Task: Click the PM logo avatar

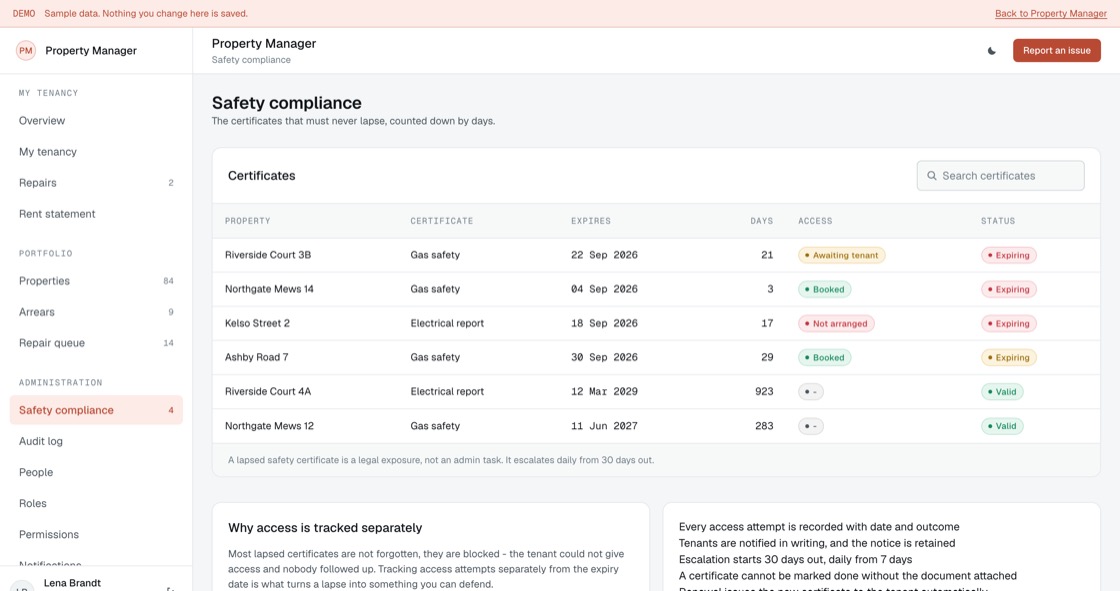Action: click(26, 51)
